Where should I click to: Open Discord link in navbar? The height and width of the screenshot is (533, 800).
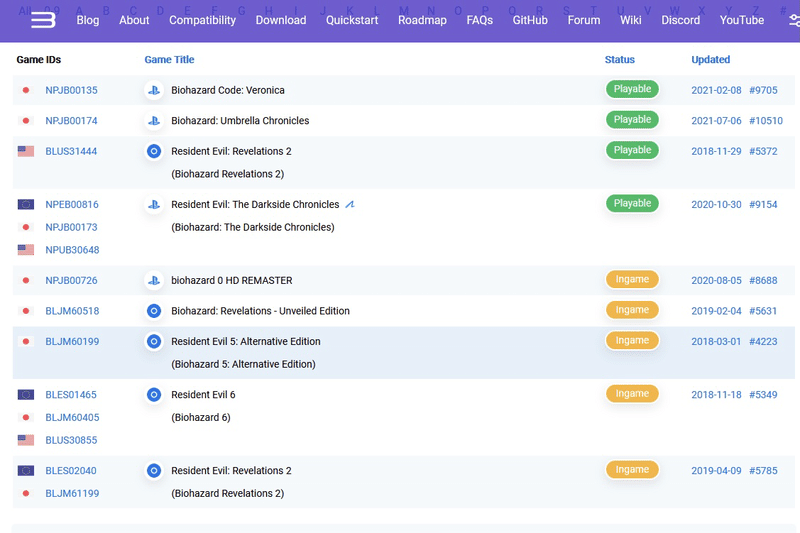click(681, 20)
